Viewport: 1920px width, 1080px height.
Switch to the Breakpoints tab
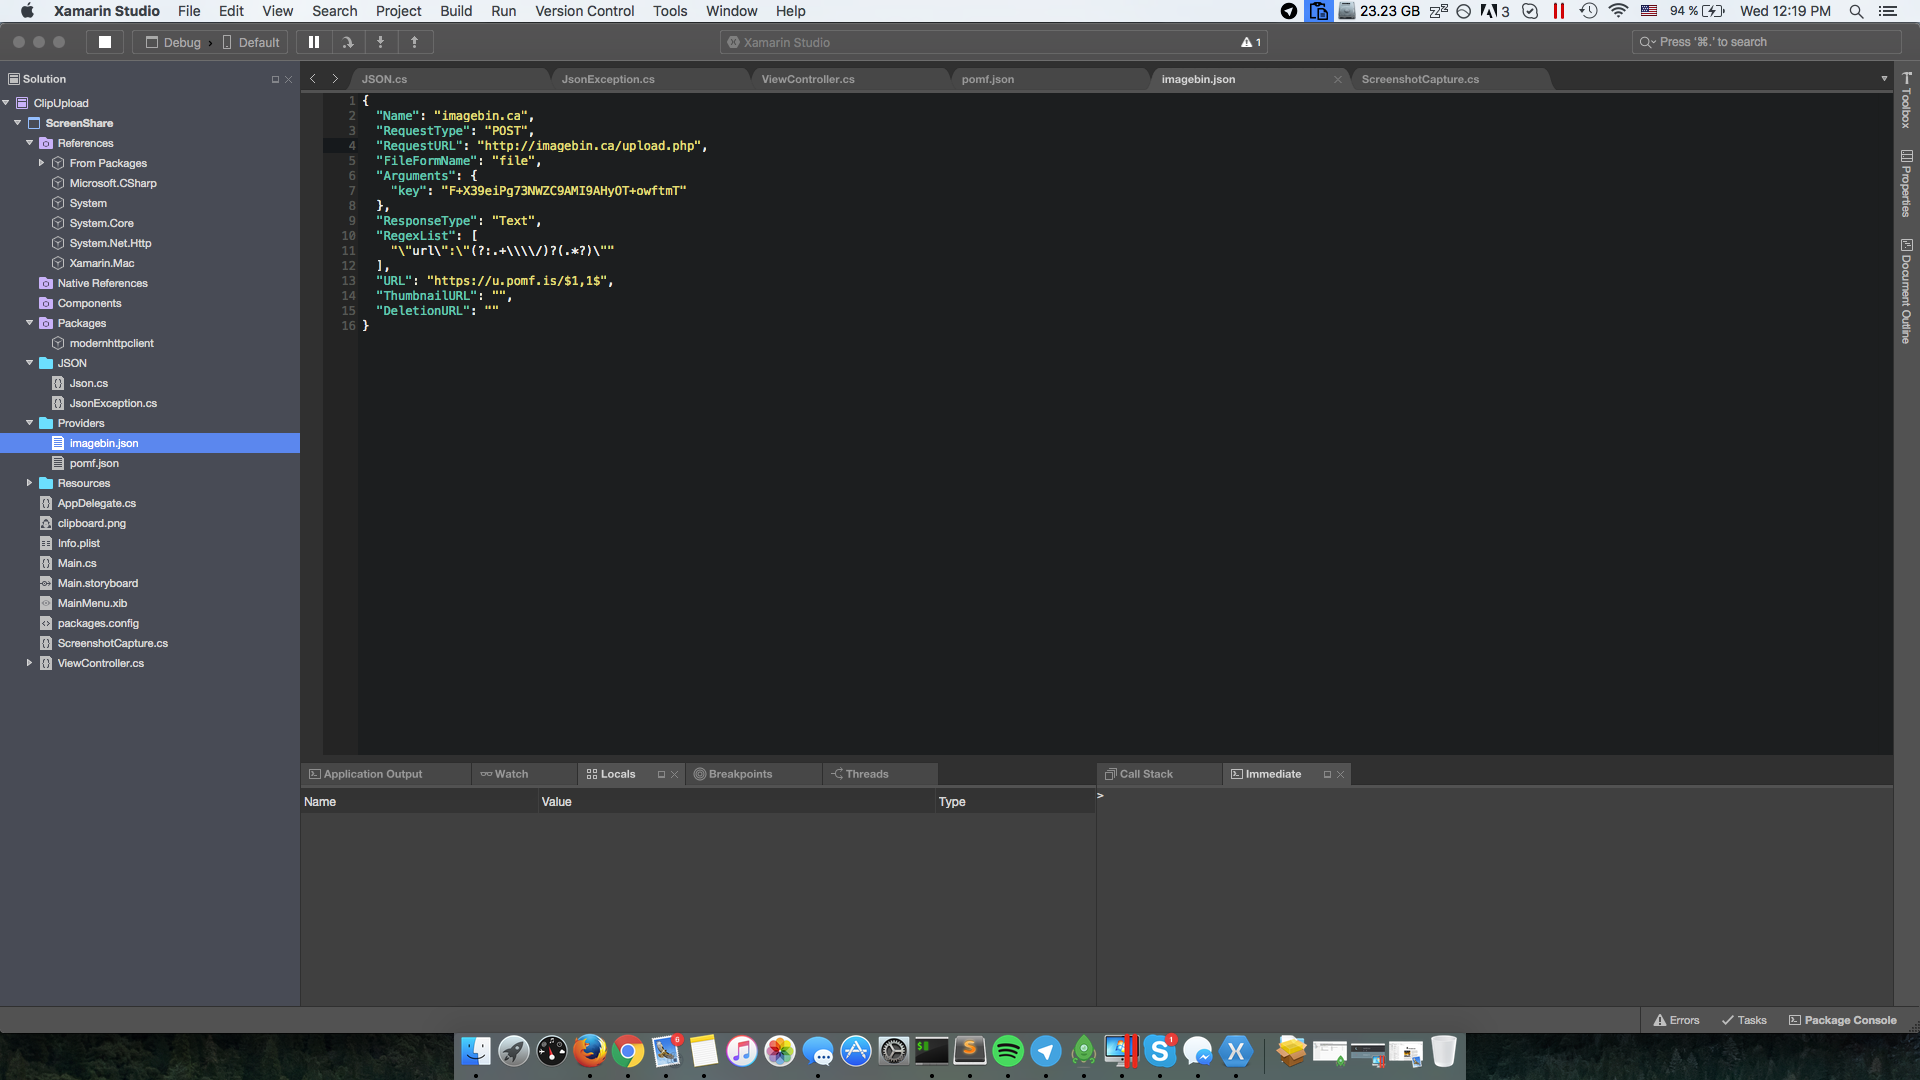[741, 774]
